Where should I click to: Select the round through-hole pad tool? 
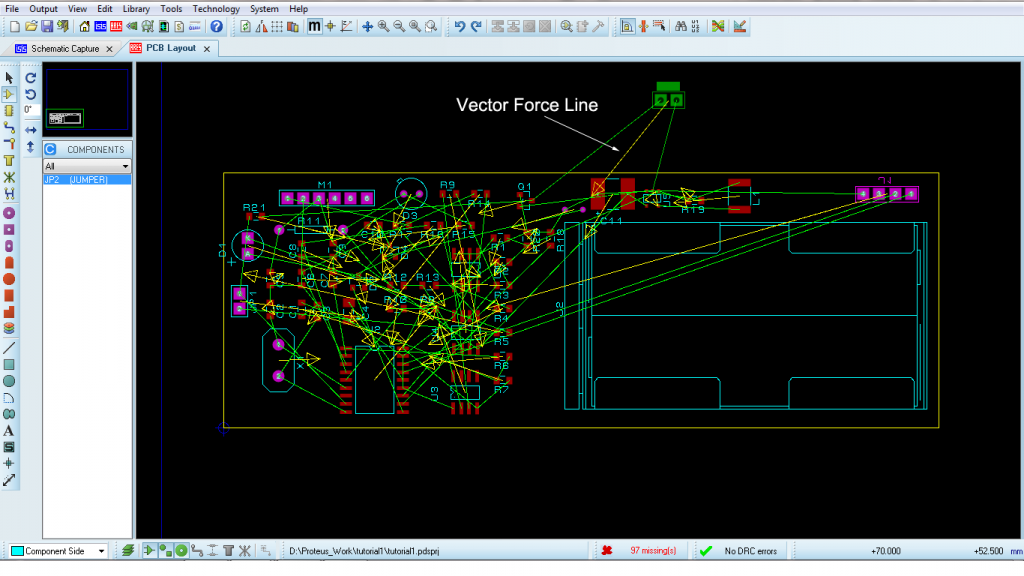pyautogui.click(x=9, y=213)
